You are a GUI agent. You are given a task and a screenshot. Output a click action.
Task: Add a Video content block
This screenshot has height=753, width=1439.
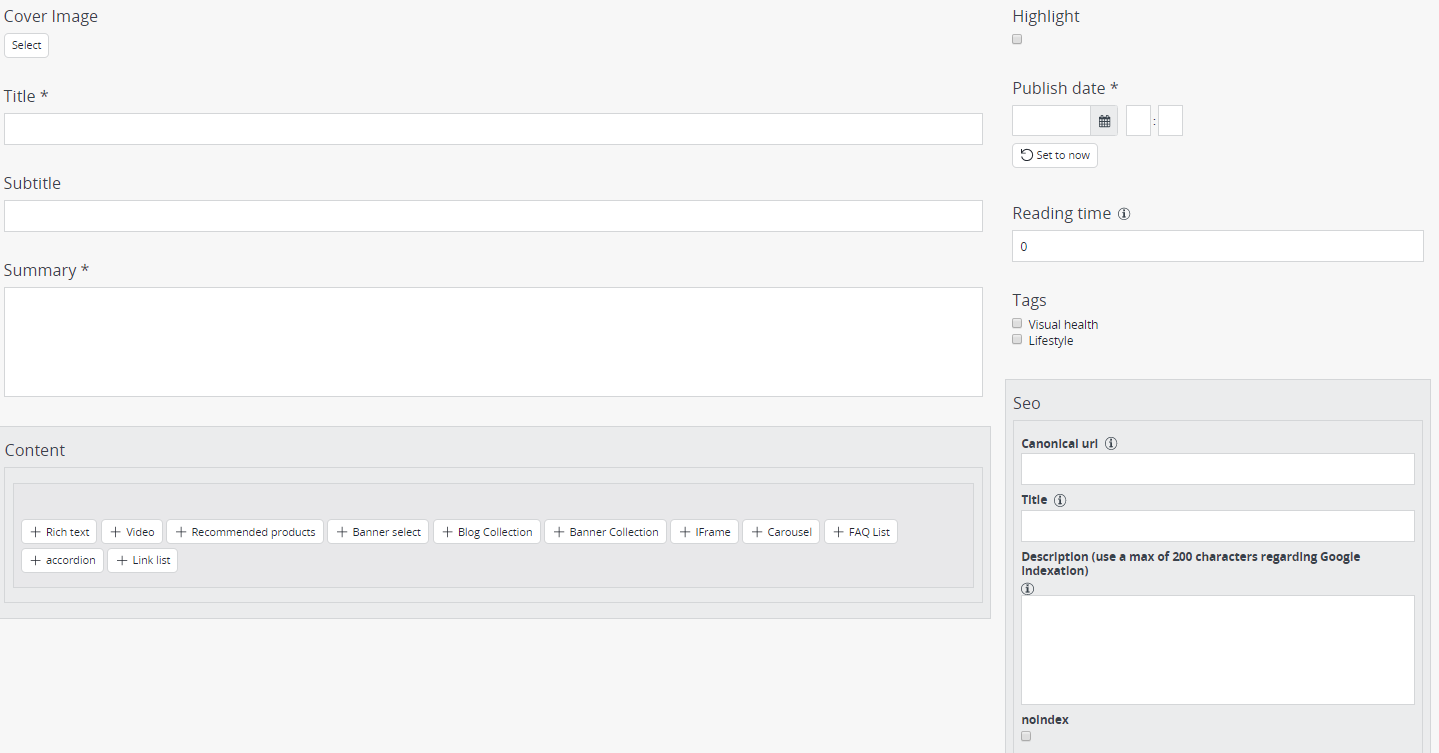pyautogui.click(x=132, y=532)
